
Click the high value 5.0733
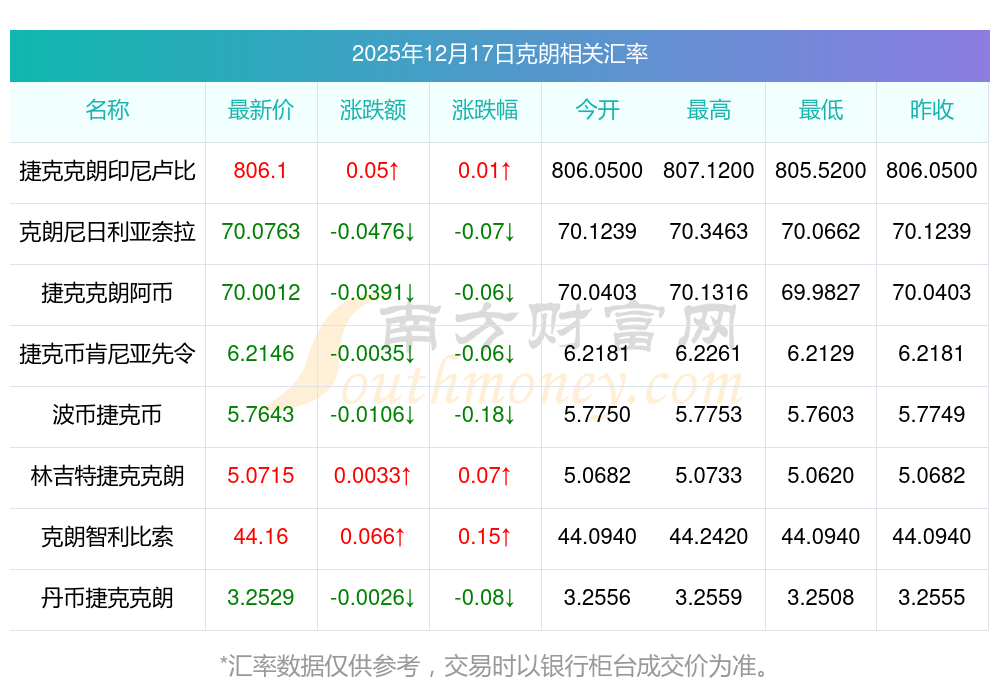click(x=709, y=476)
